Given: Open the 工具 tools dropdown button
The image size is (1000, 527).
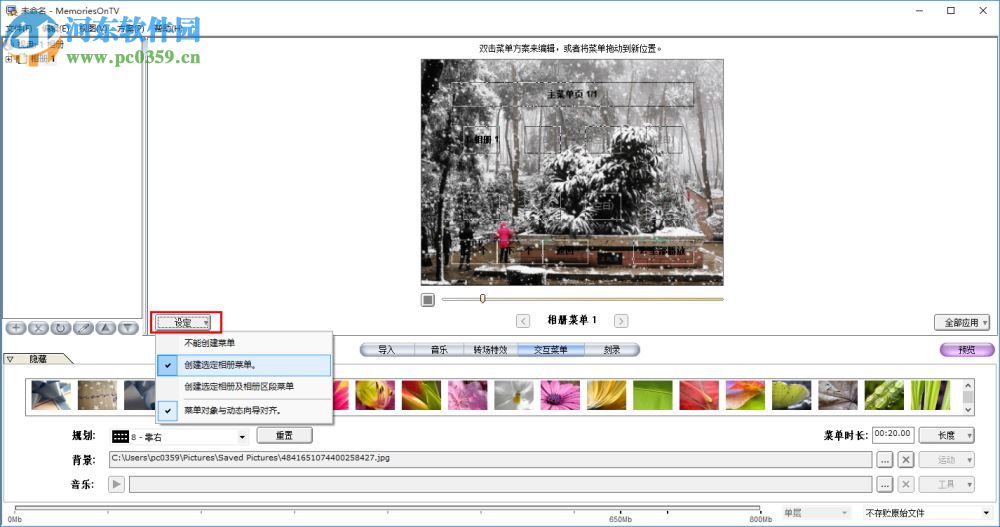Looking at the screenshot, I should pyautogui.click(x=946, y=484).
